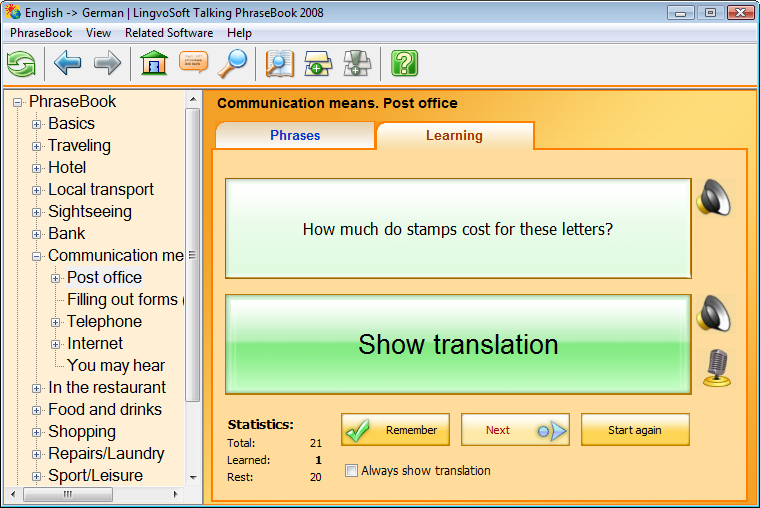Open the Related Software menu
The image size is (760, 508).
tap(169, 33)
